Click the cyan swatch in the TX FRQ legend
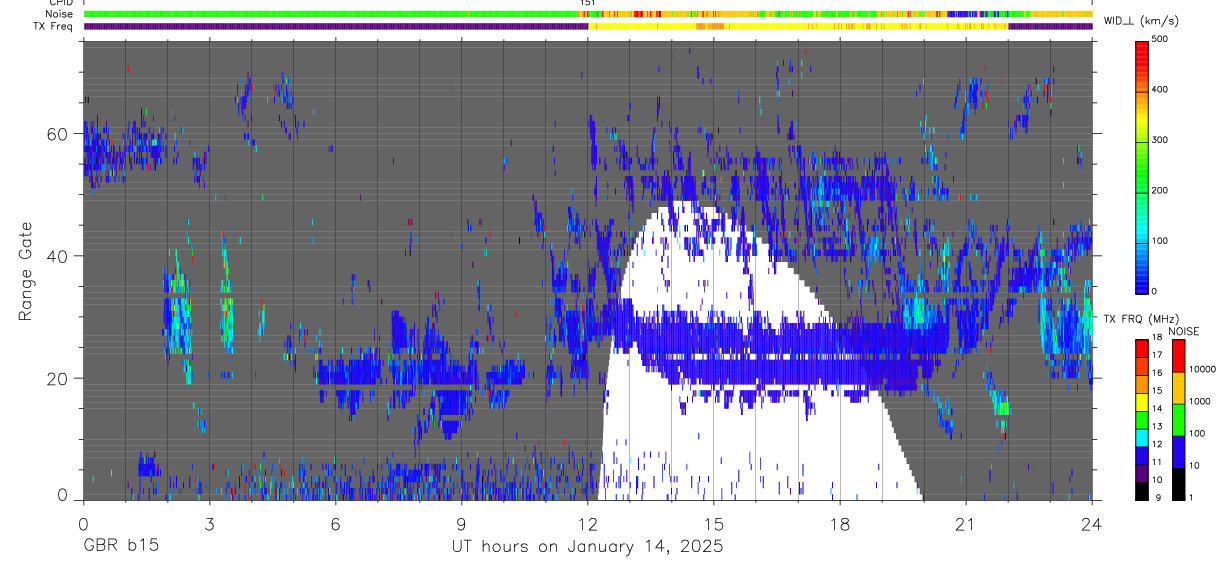This screenshot has height=567, width=1228. pyautogui.click(x=1141, y=437)
